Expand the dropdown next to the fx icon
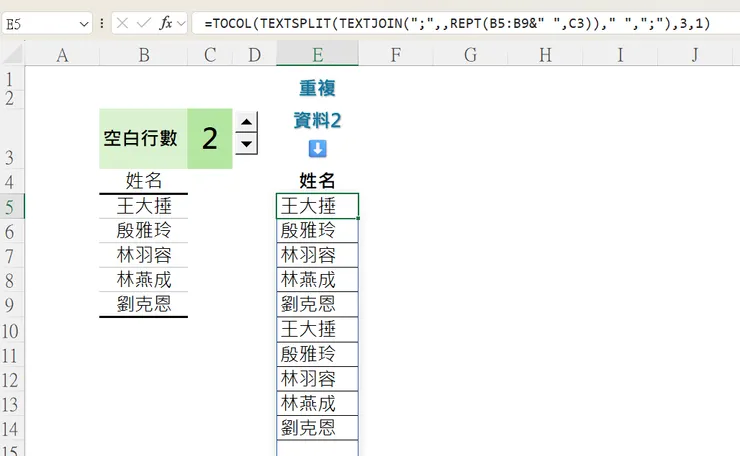Screen dimensions: 740x456 click(x=181, y=23)
